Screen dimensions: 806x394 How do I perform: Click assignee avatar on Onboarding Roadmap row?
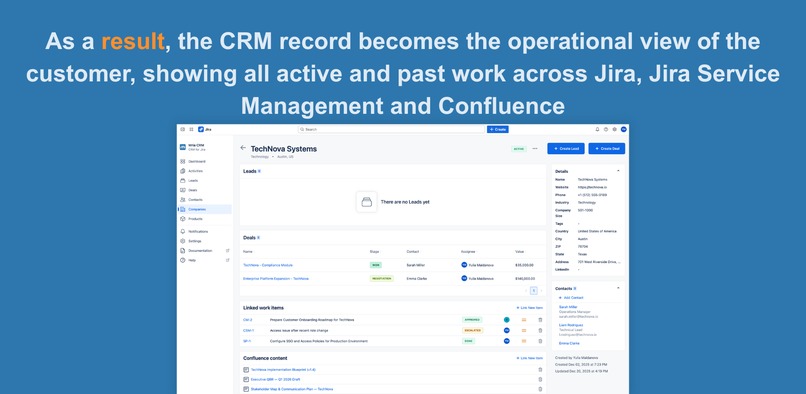(x=506, y=319)
